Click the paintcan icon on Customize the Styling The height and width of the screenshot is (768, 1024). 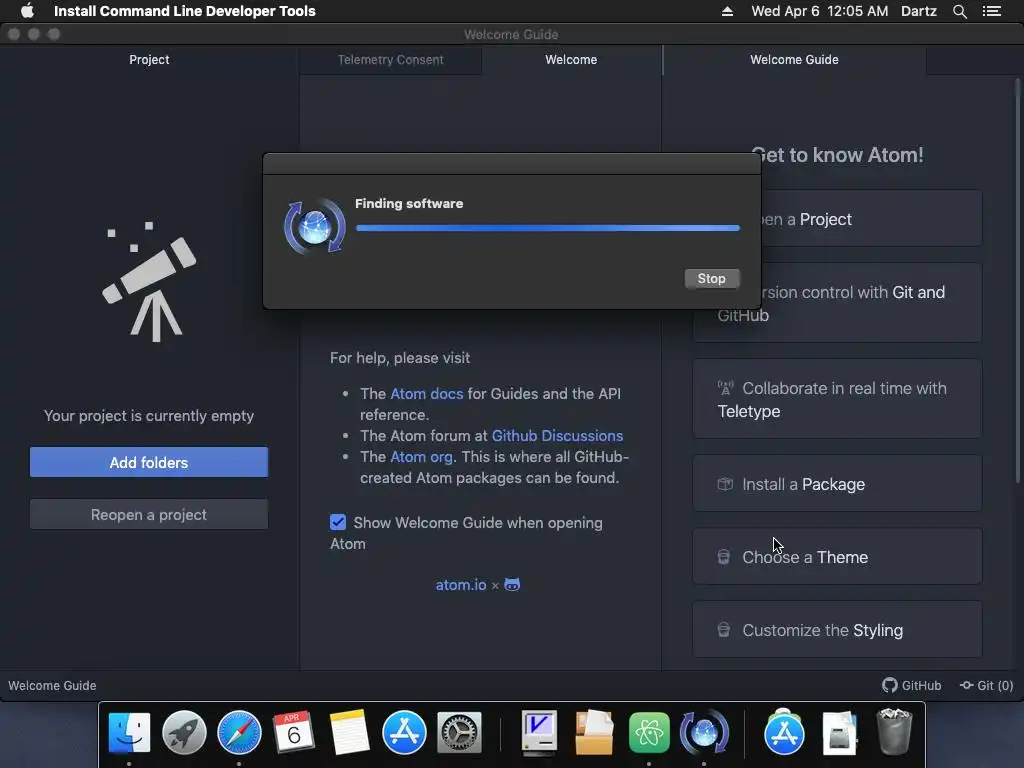tap(724, 630)
